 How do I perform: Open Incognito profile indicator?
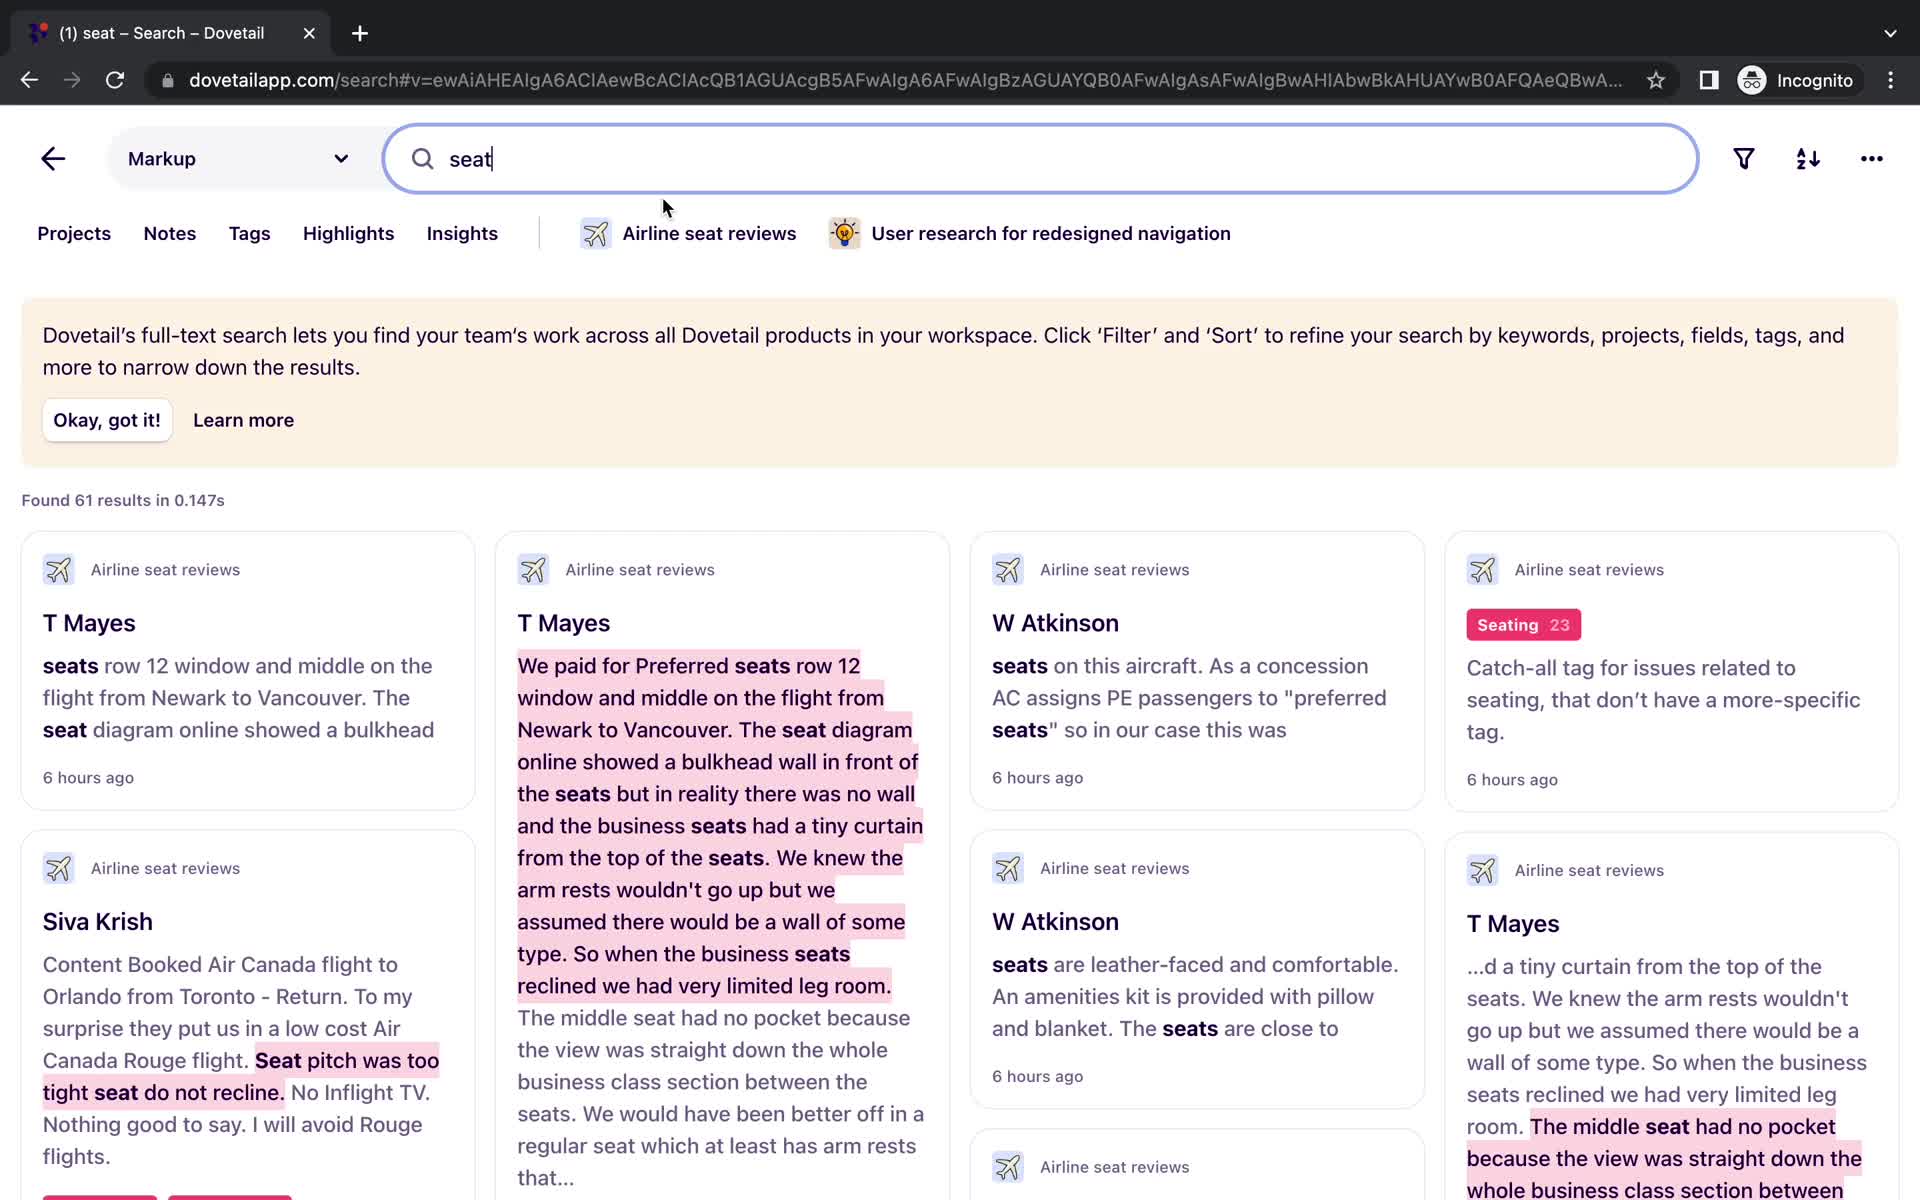(x=1796, y=80)
